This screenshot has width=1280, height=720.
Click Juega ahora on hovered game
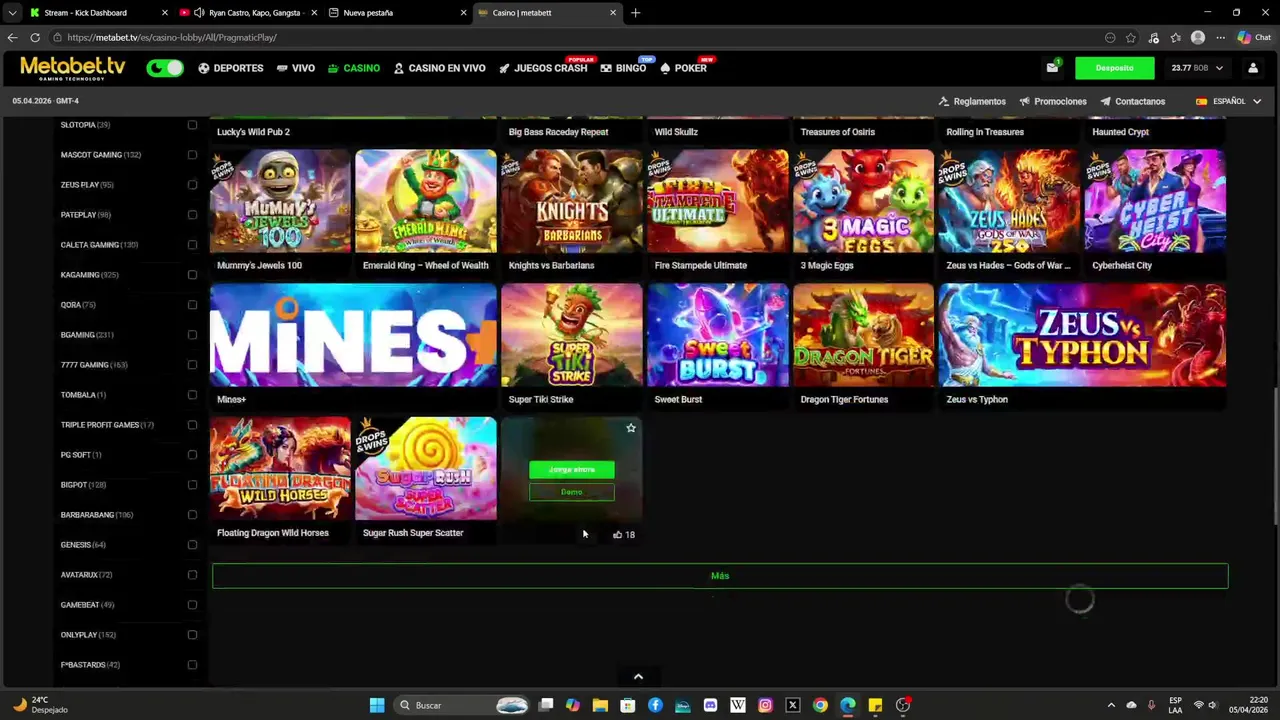click(572, 469)
